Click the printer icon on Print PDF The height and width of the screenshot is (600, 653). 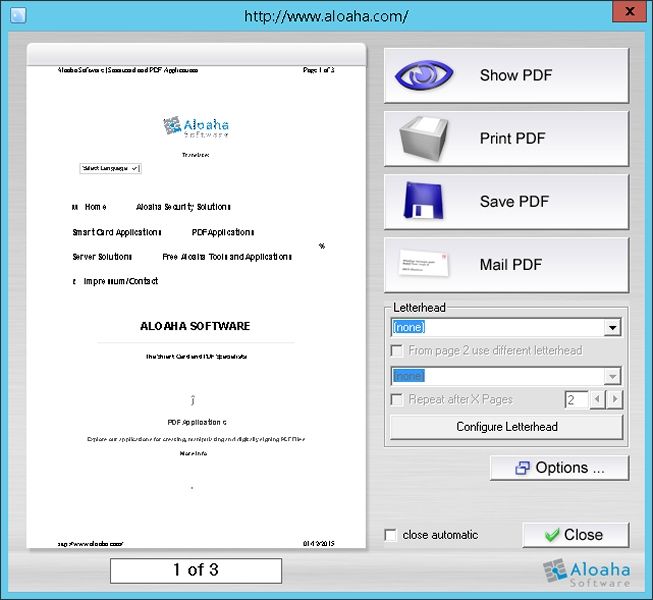coord(424,139)
